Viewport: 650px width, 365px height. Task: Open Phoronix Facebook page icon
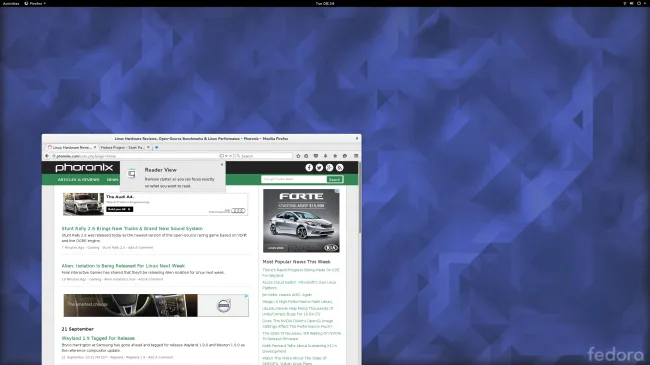pos(309,168)
